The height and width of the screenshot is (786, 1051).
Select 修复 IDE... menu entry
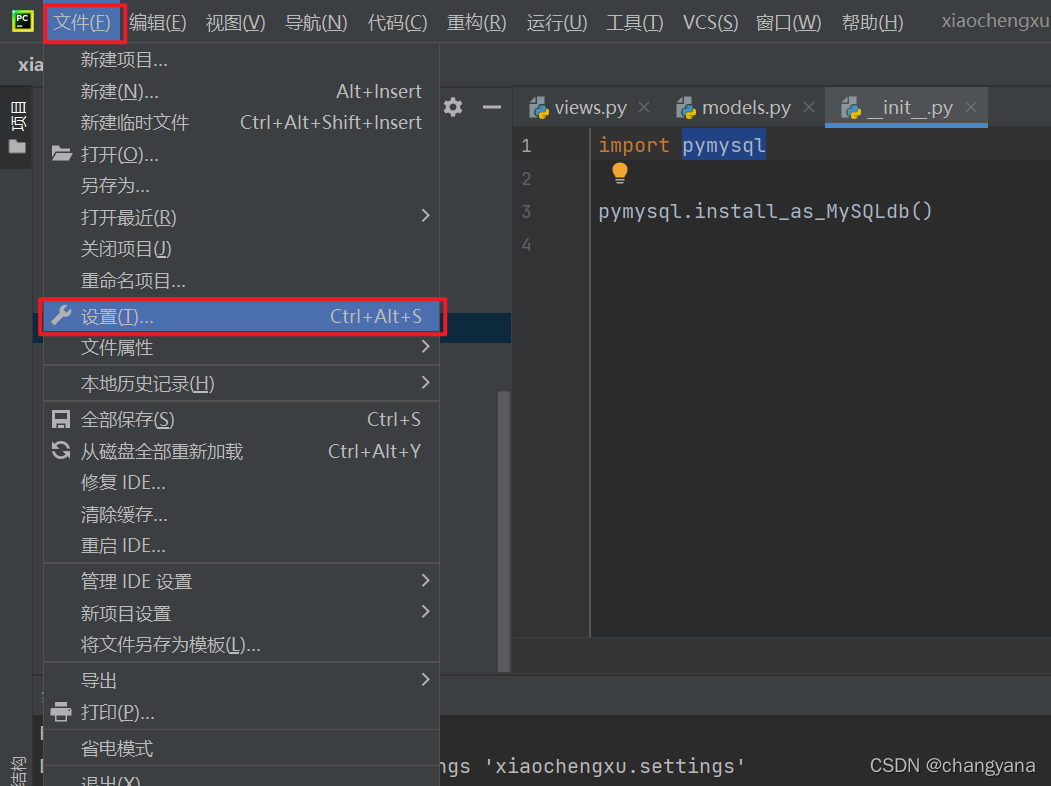pyautogui.click(x=241, y=482)
